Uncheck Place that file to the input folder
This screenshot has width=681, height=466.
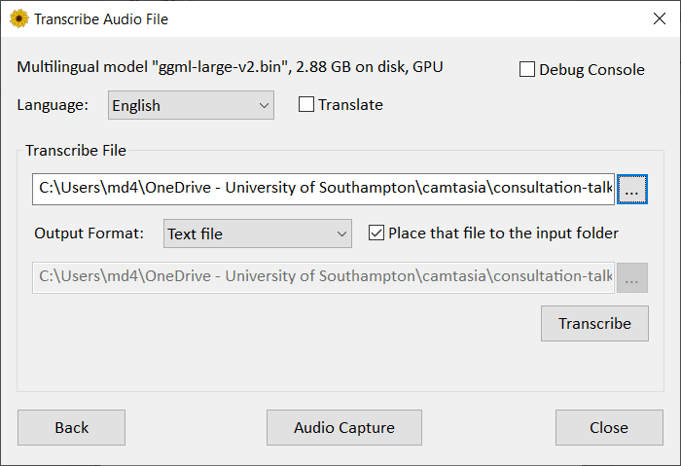click(376, 233)
